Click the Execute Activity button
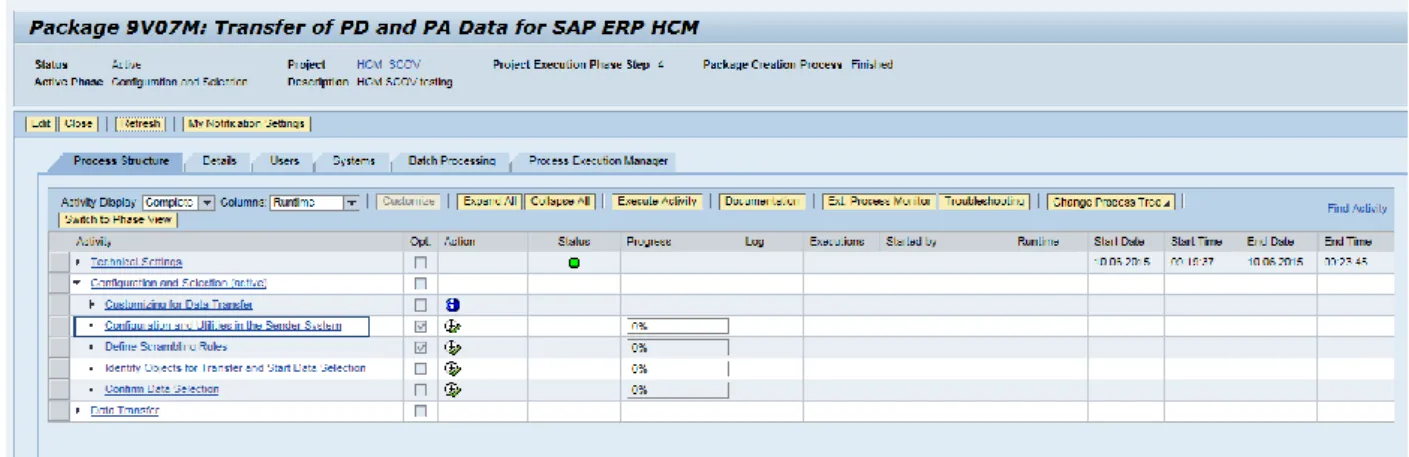Screen dimensions: 1409x457 click(x=657, y=202)
